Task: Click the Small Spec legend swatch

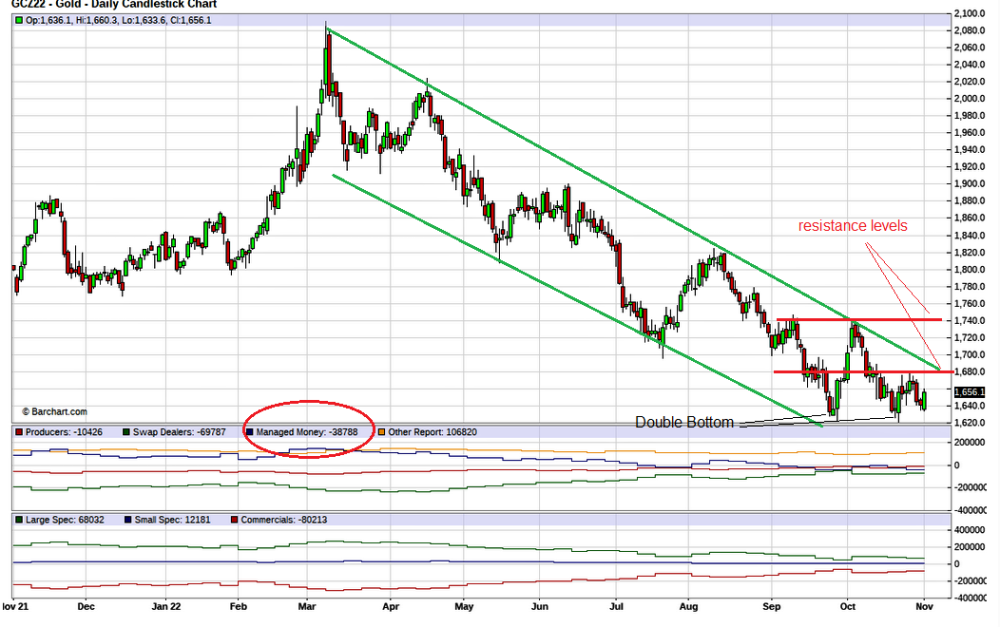Action: 125,520
